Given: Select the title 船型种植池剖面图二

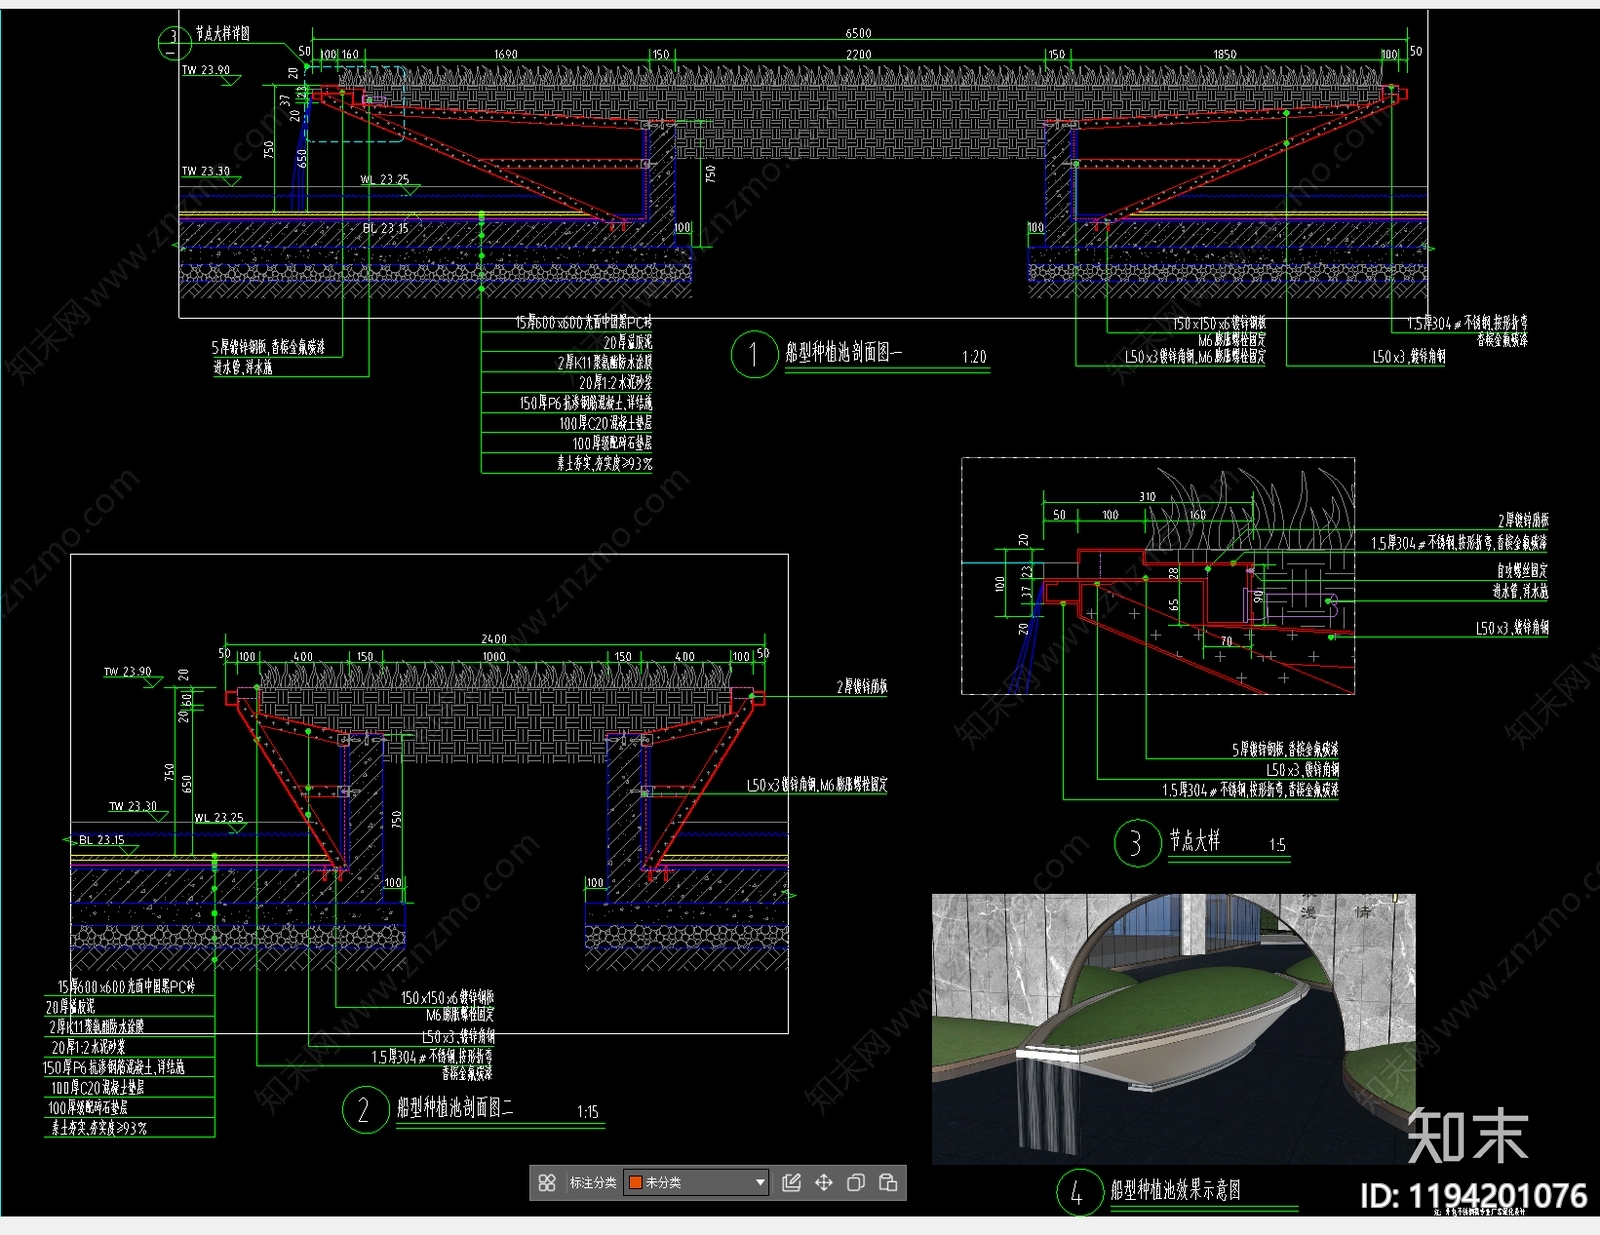Looking at the screenshot, I should tap(455, 1107).
